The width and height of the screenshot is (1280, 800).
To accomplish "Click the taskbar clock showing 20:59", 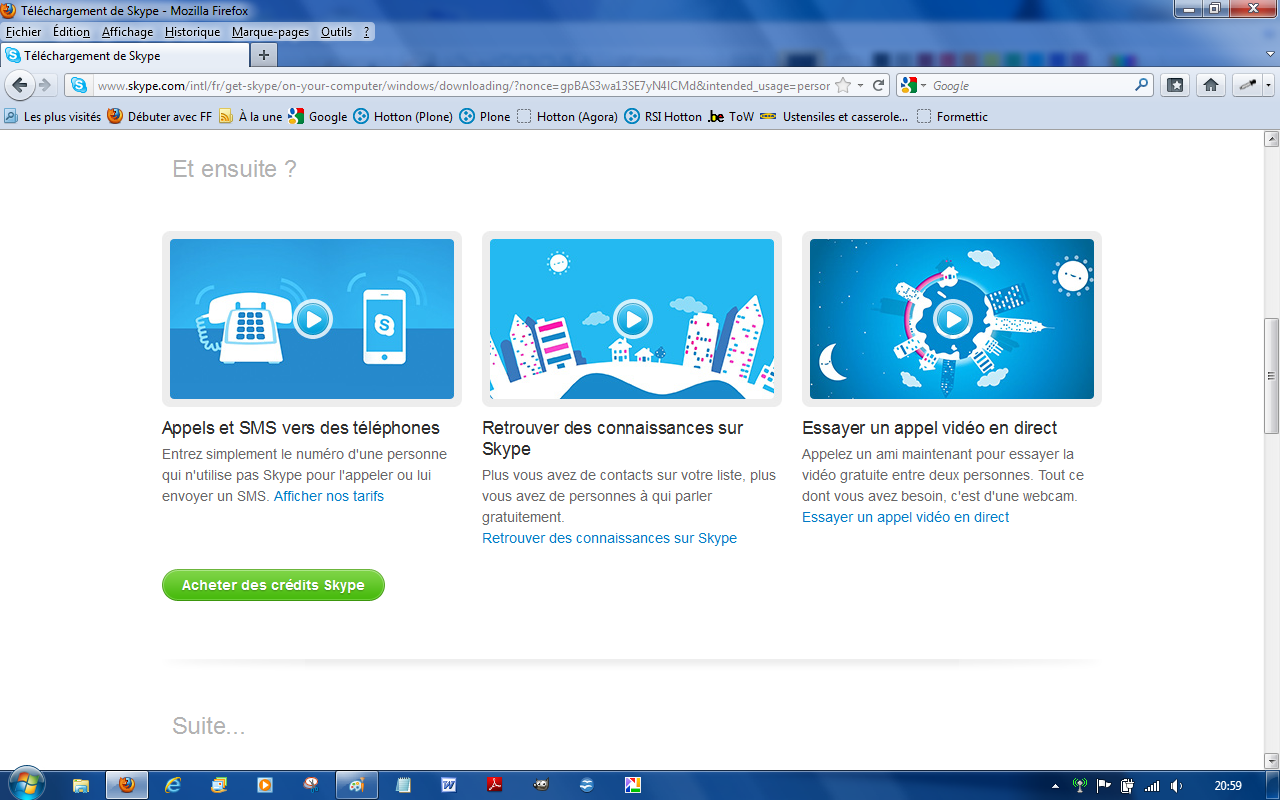I will click(x=1227, y=785).
